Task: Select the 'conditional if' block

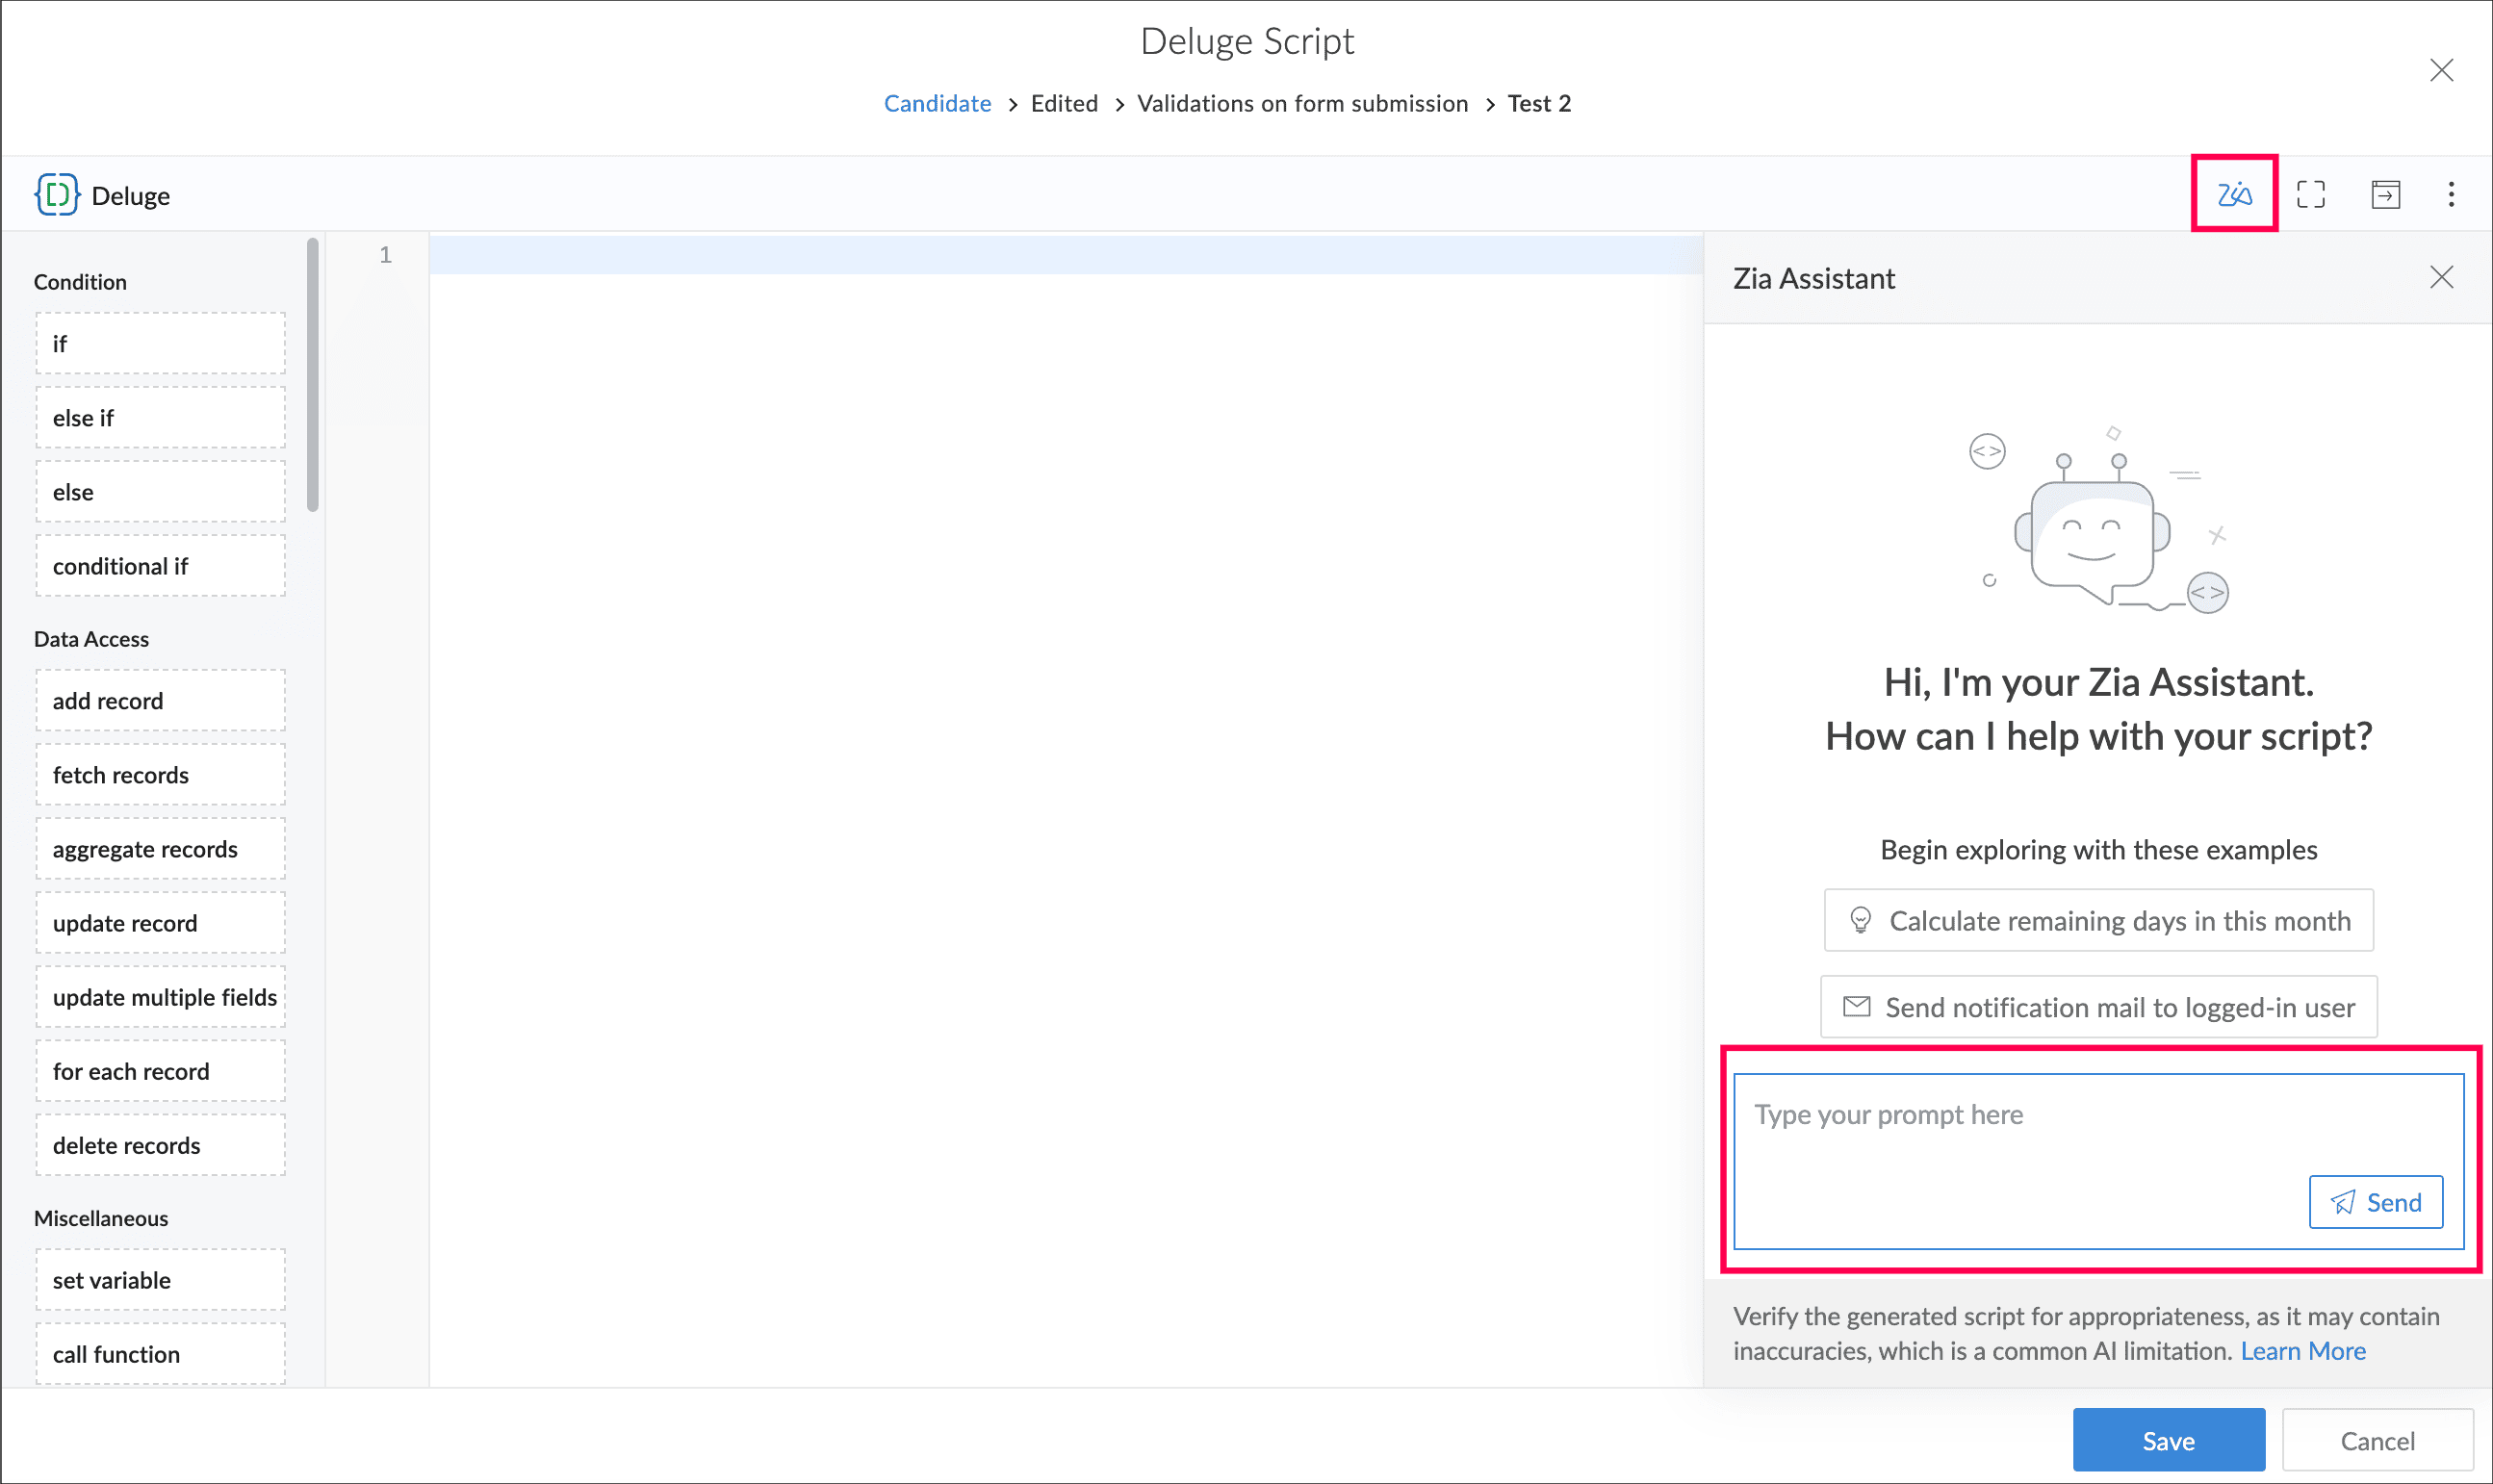Action: (x=160, y=565)
